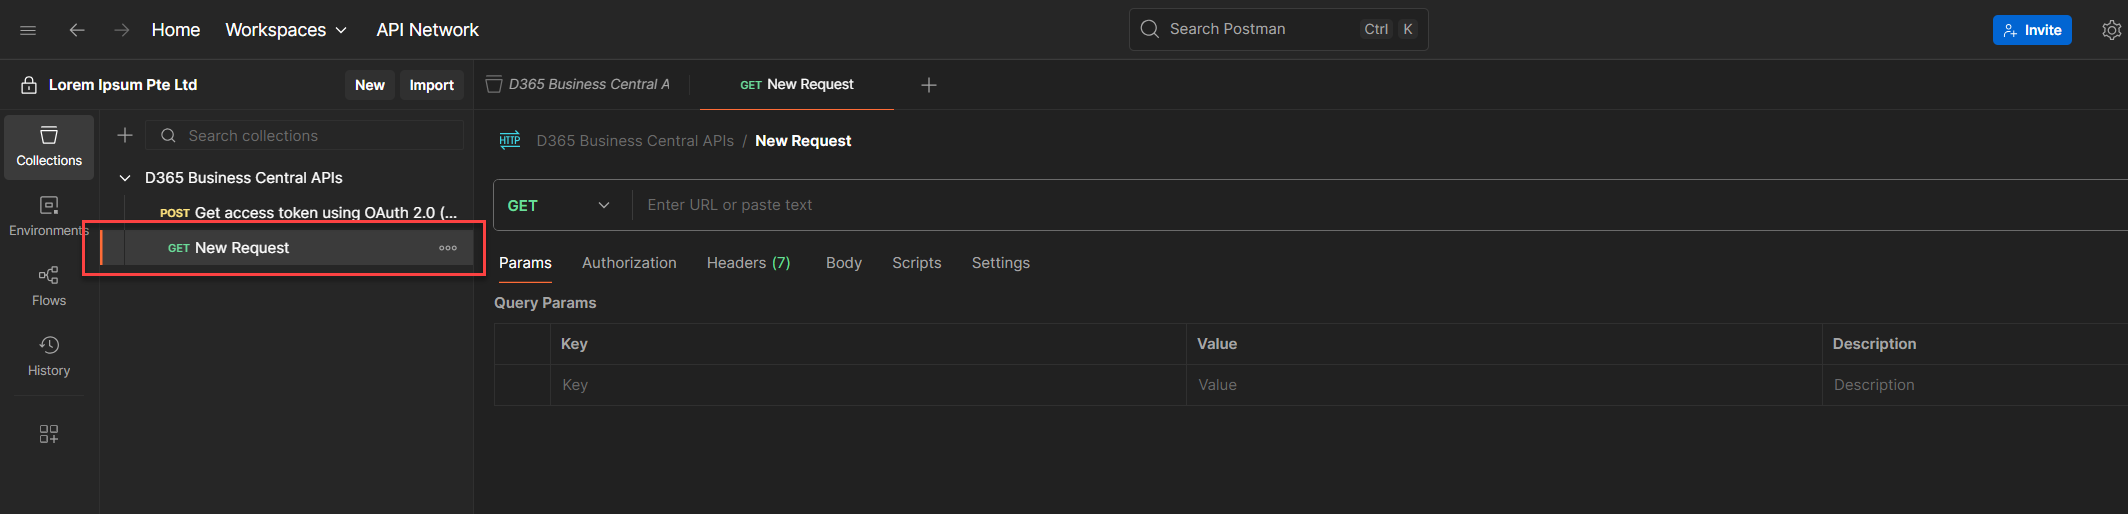Select the Settings request tab
Image resolution: width=2128 pixels, height=514 pixels.
pos(1001,263)
